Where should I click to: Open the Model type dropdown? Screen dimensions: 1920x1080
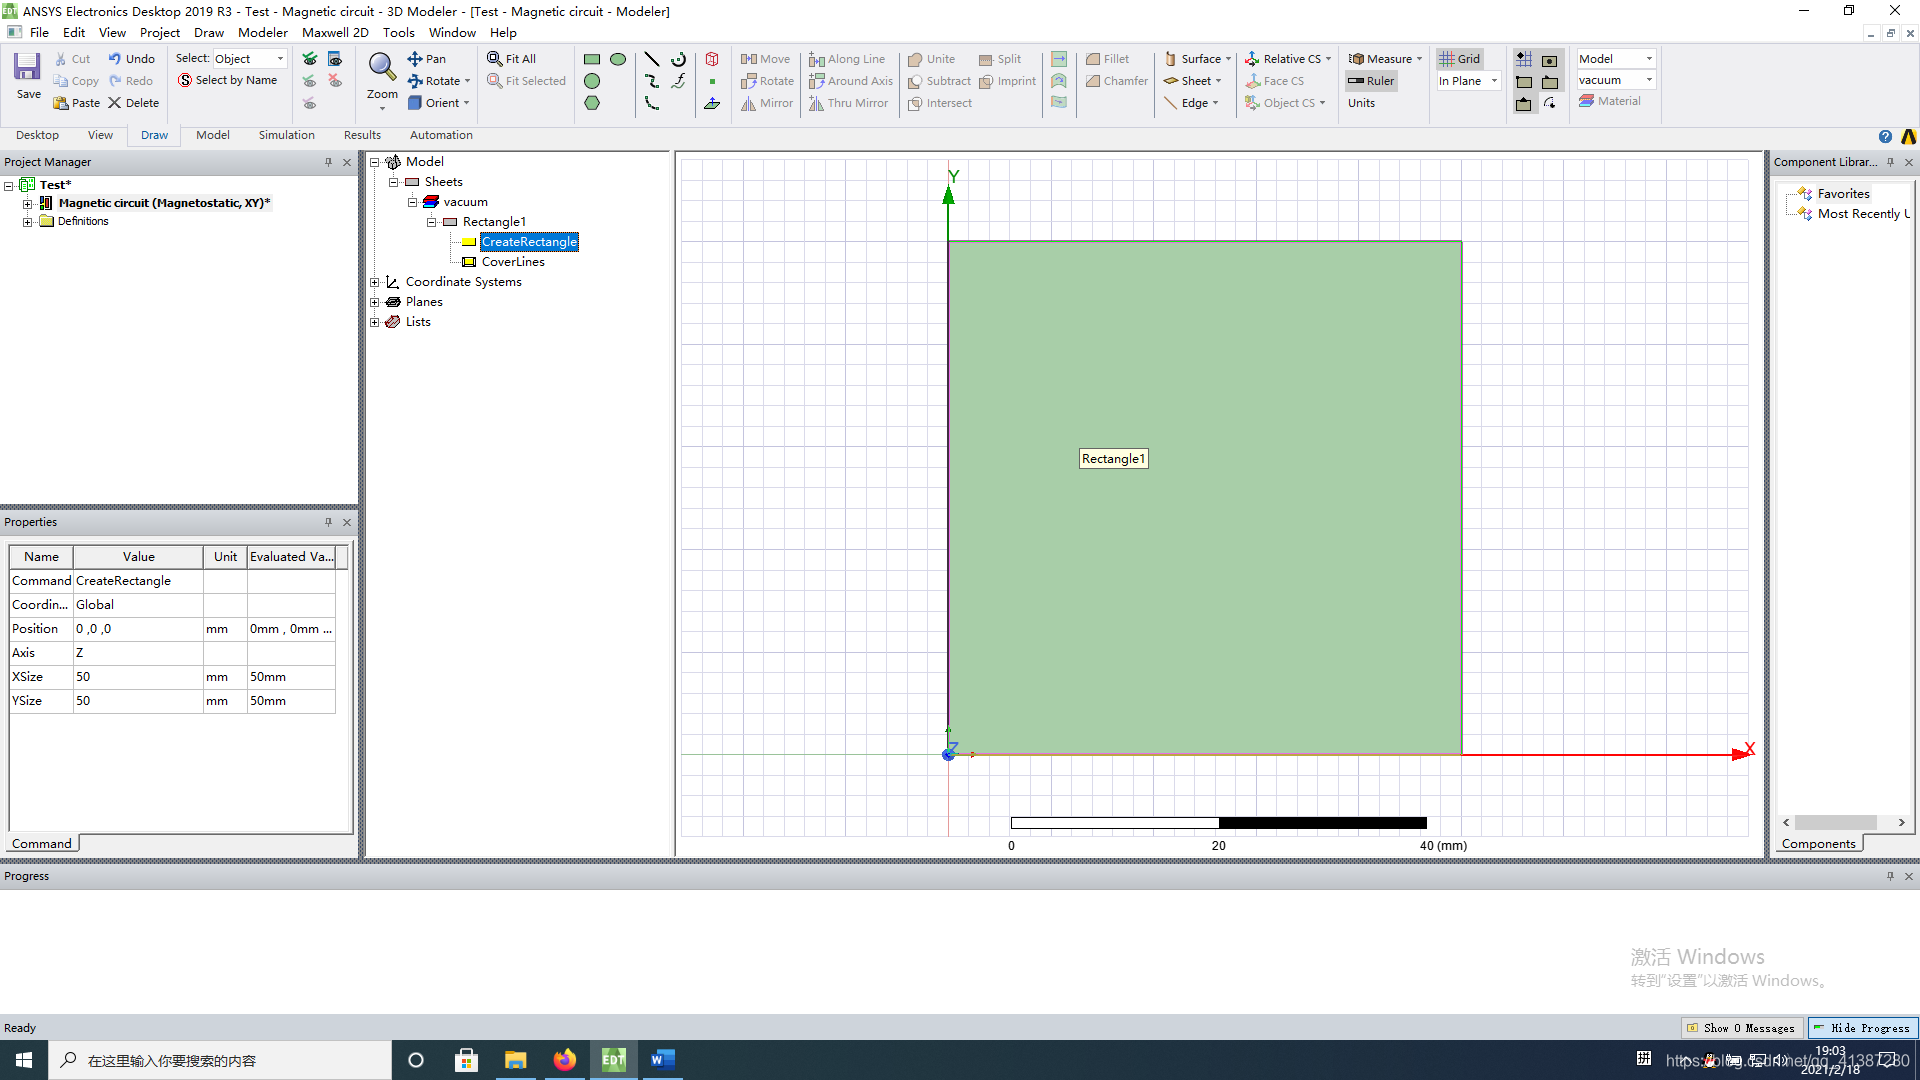click(x=1616, y=59)
